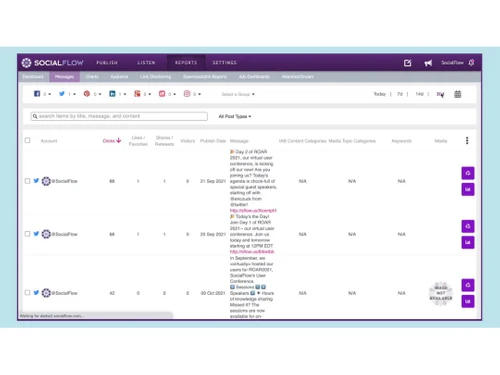Click the SocialFlow avatar in the 21 Sep 2021 row
The width and height of the screenshot is (500, 375).
[46, 181]
